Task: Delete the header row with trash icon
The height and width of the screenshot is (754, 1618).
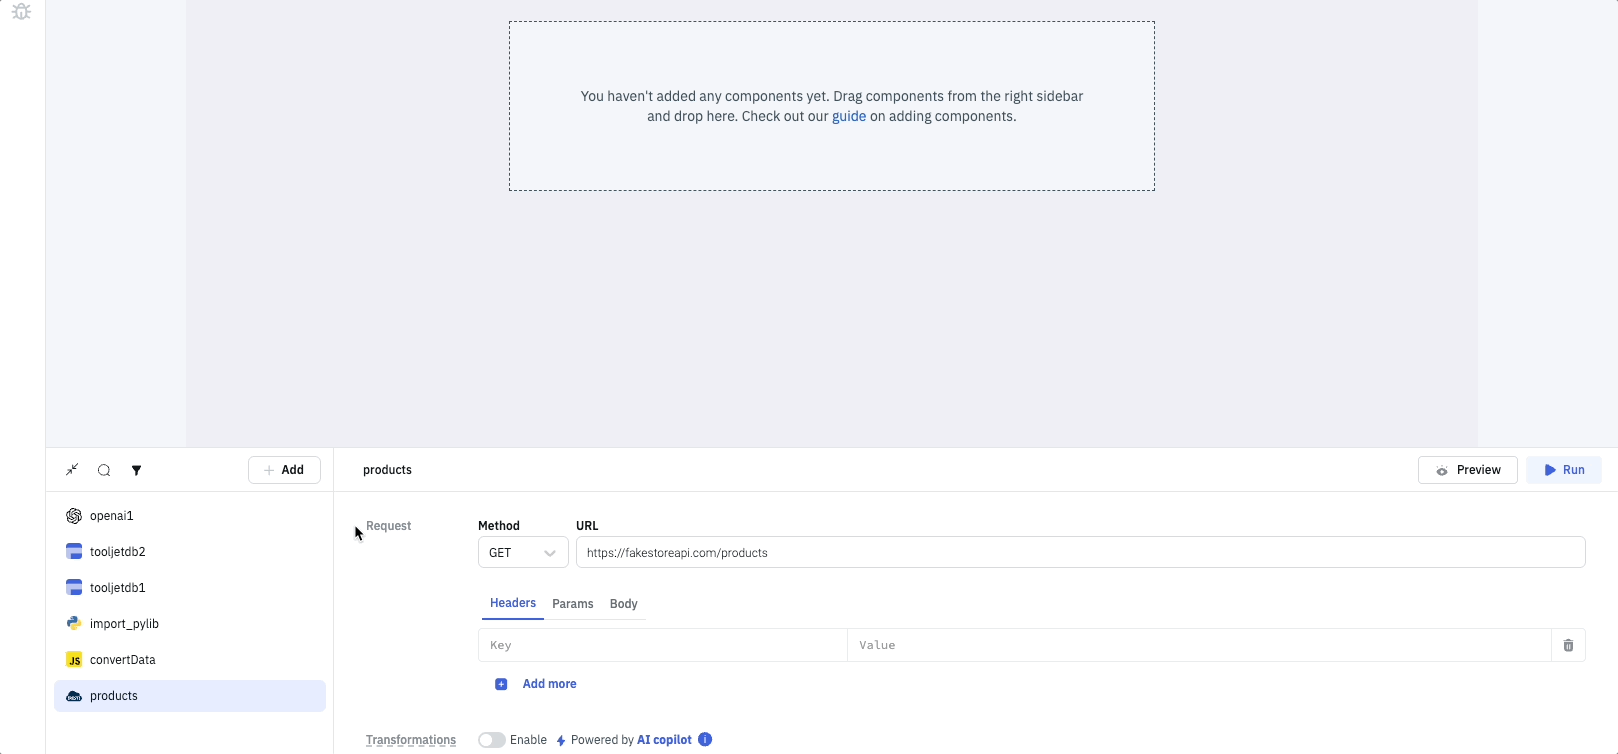Action: pyautogui.click(x=1568, y=646)
